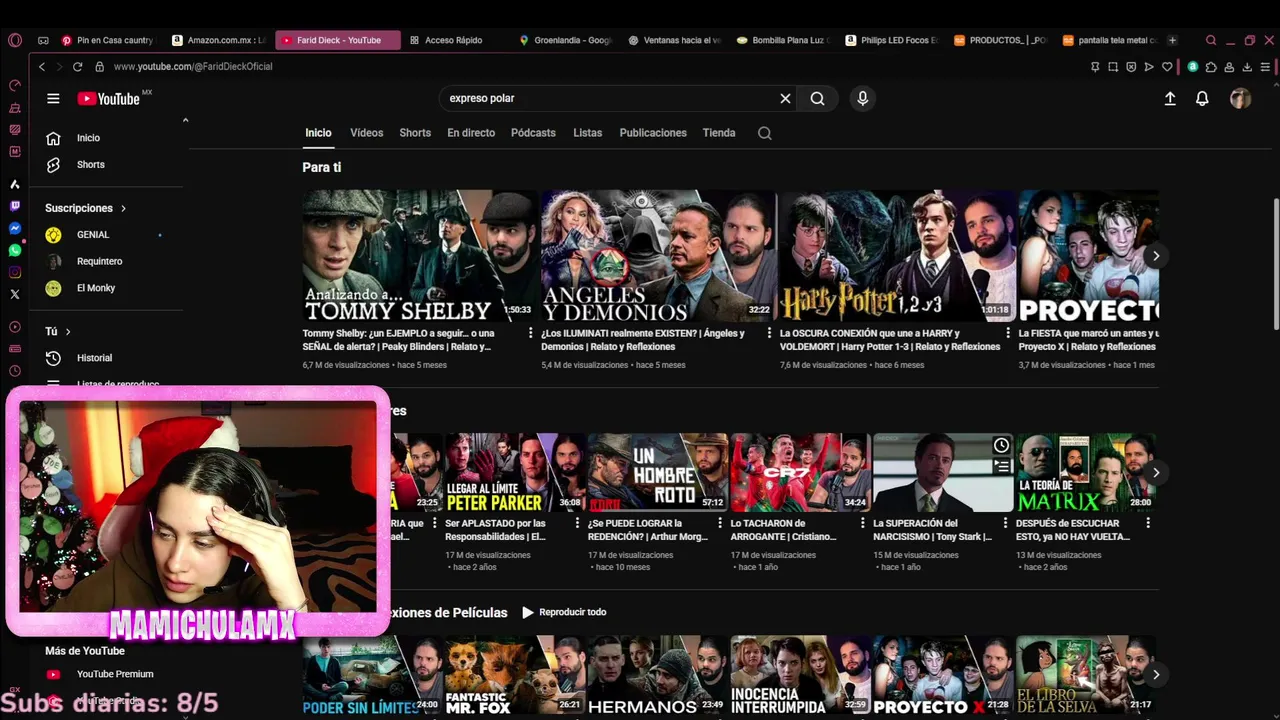Open Instagram in the Opera sidebar
Viewport: 1280px width, 720px height.
14,272
